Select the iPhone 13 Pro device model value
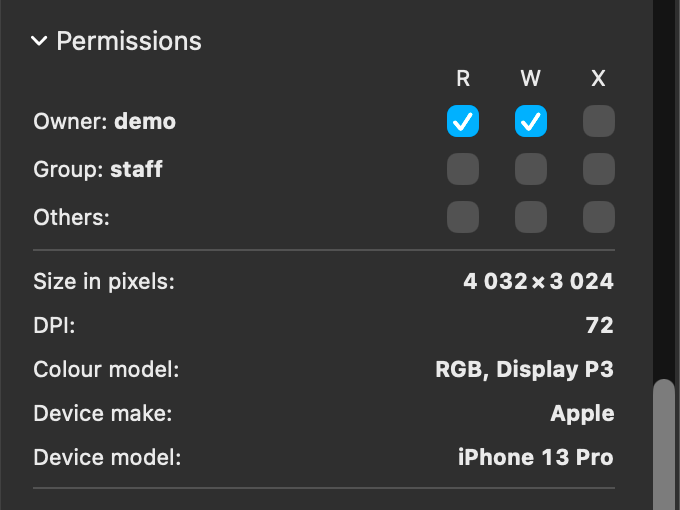The image size is (680, 510). click(535, 458)
